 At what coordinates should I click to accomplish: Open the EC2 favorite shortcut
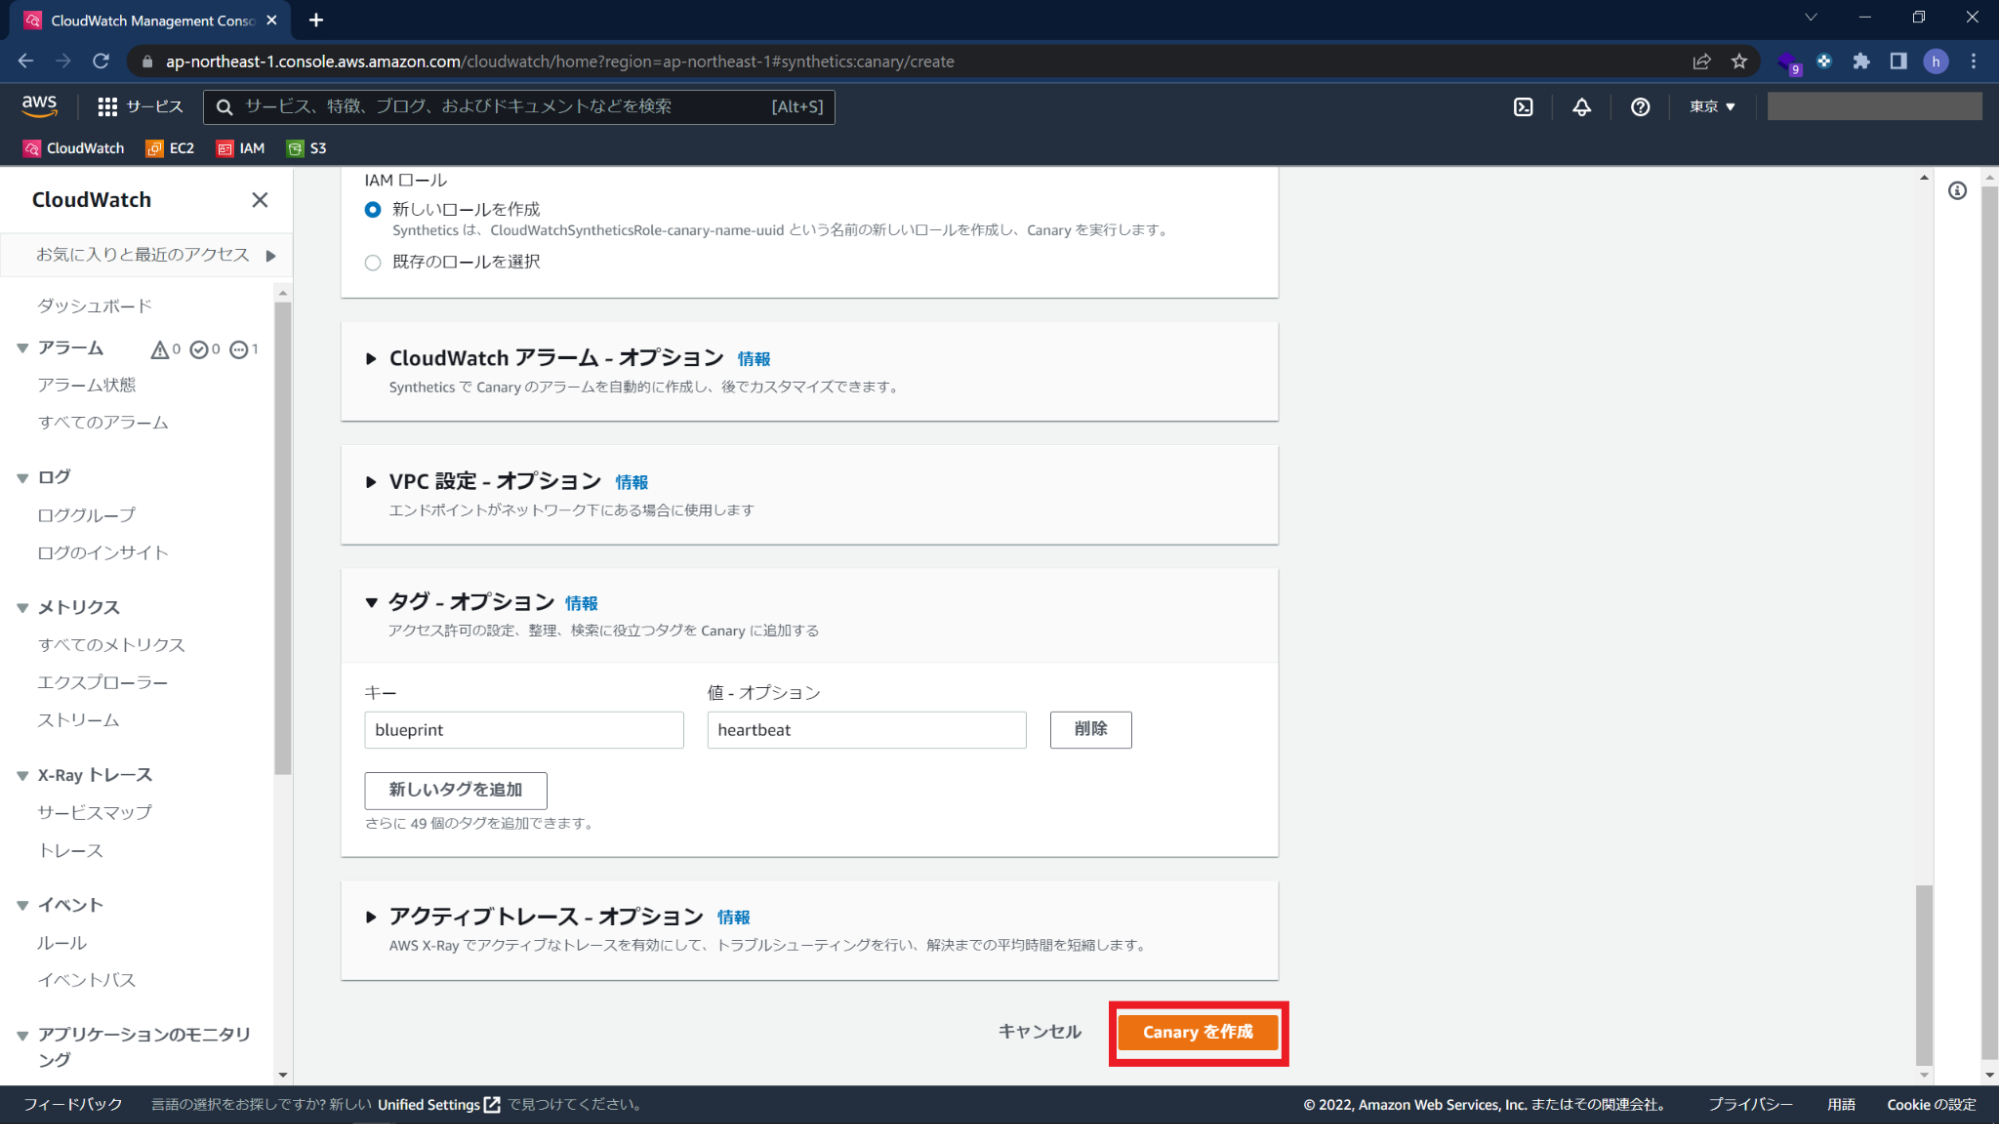[170, 148]
